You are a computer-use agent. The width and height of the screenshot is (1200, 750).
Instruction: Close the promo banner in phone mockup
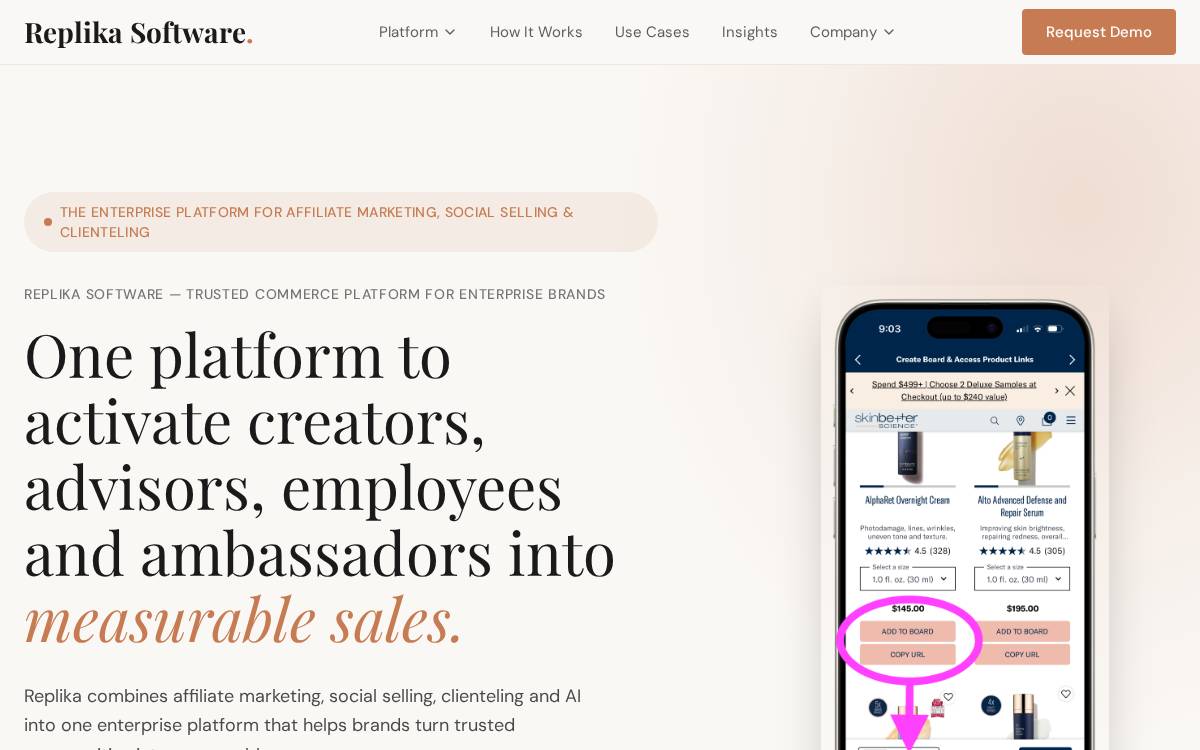1070,391
